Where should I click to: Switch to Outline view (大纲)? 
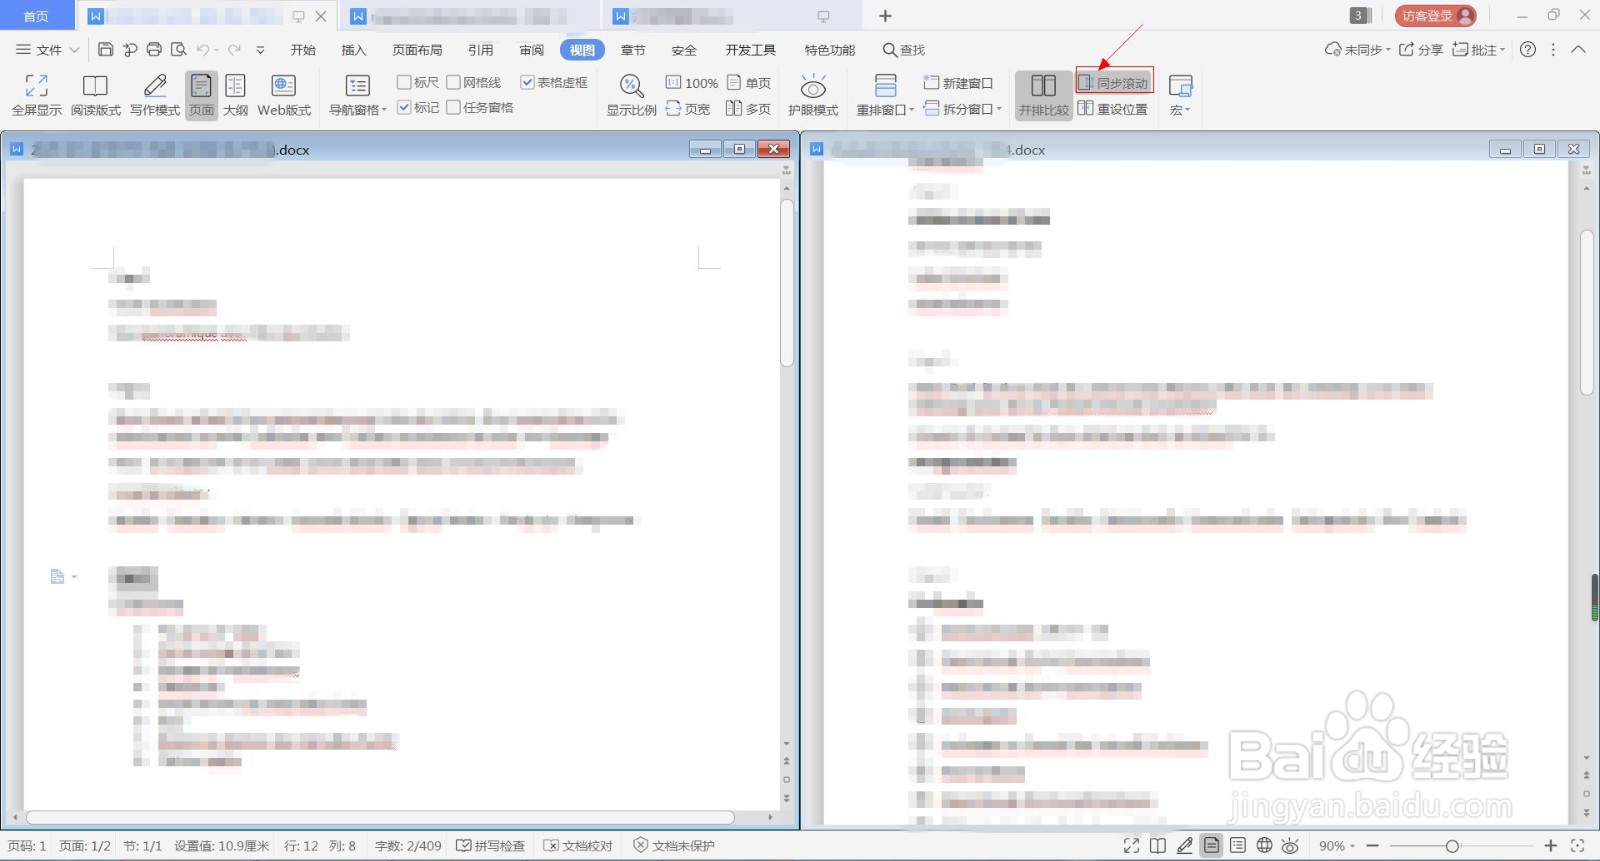tap(236, 95)
